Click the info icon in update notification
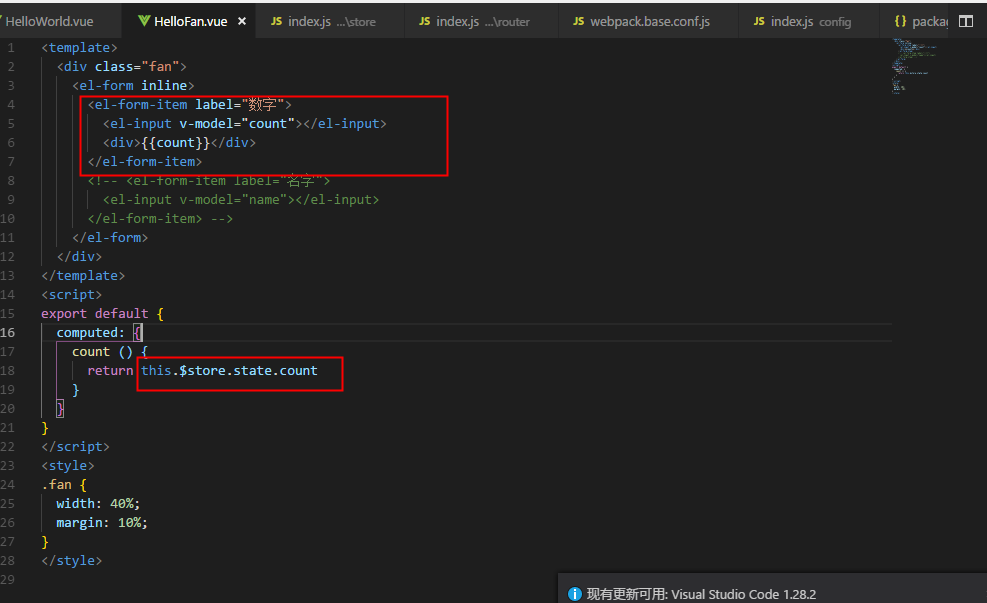The height and width of the screenshot is (603, 987). tap(575, 594)
